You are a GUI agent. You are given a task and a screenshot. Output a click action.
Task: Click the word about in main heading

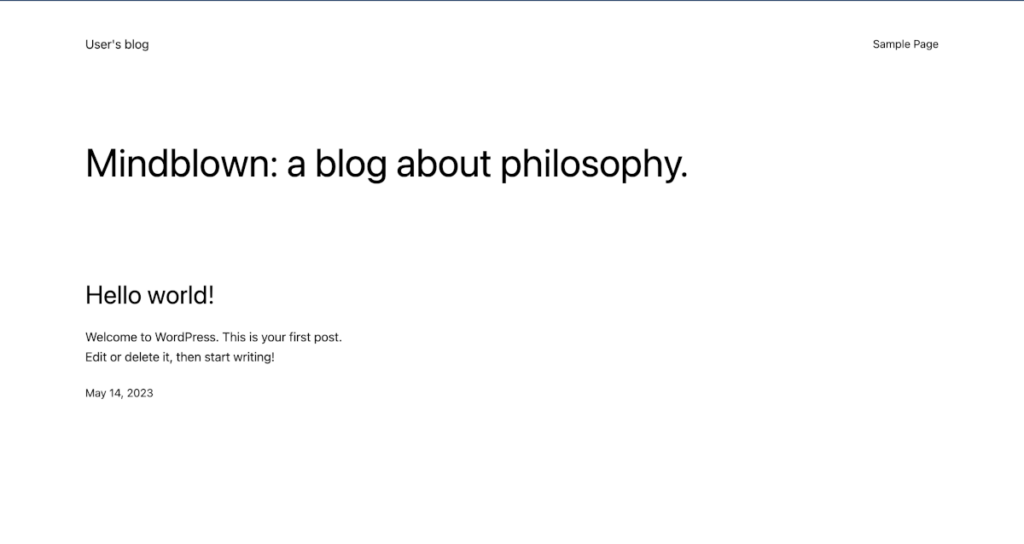(443, 163)
